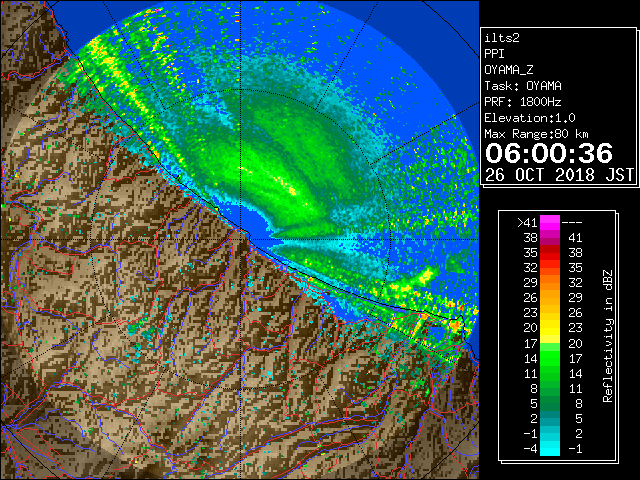The height and width of the screenshot is (480, 640).
Task: Click the date '26 OCT 2018 JST'
Action: [559, 175]
